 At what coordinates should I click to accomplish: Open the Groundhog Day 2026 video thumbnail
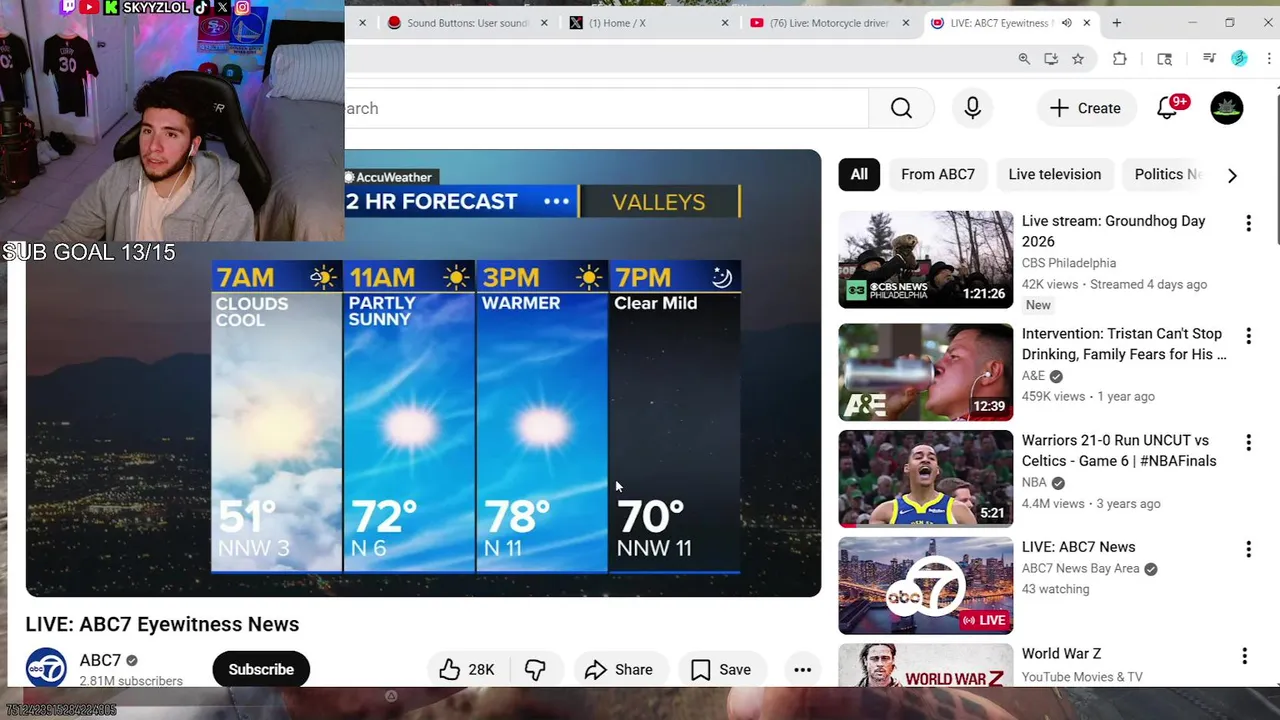[x=926, y=259]
